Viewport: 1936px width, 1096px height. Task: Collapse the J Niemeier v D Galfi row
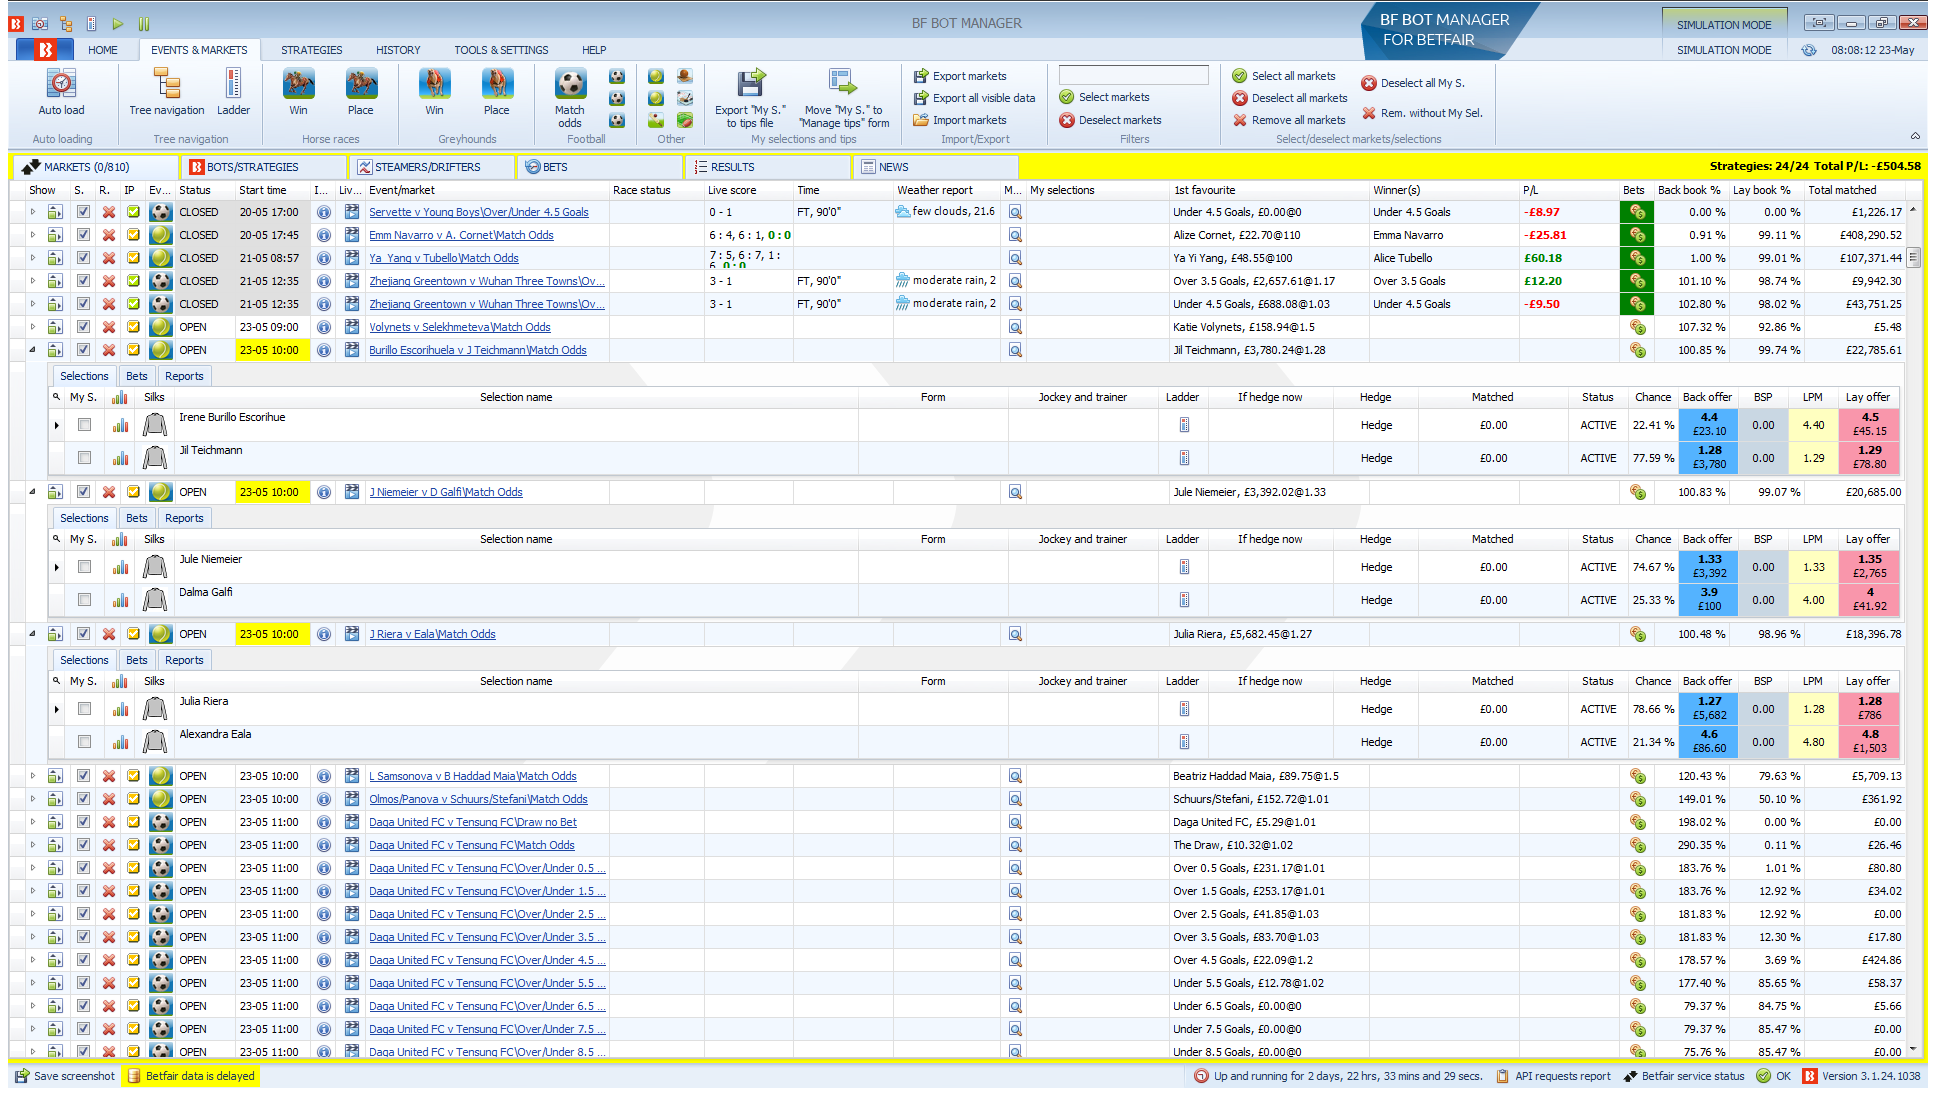coord(32,492)
